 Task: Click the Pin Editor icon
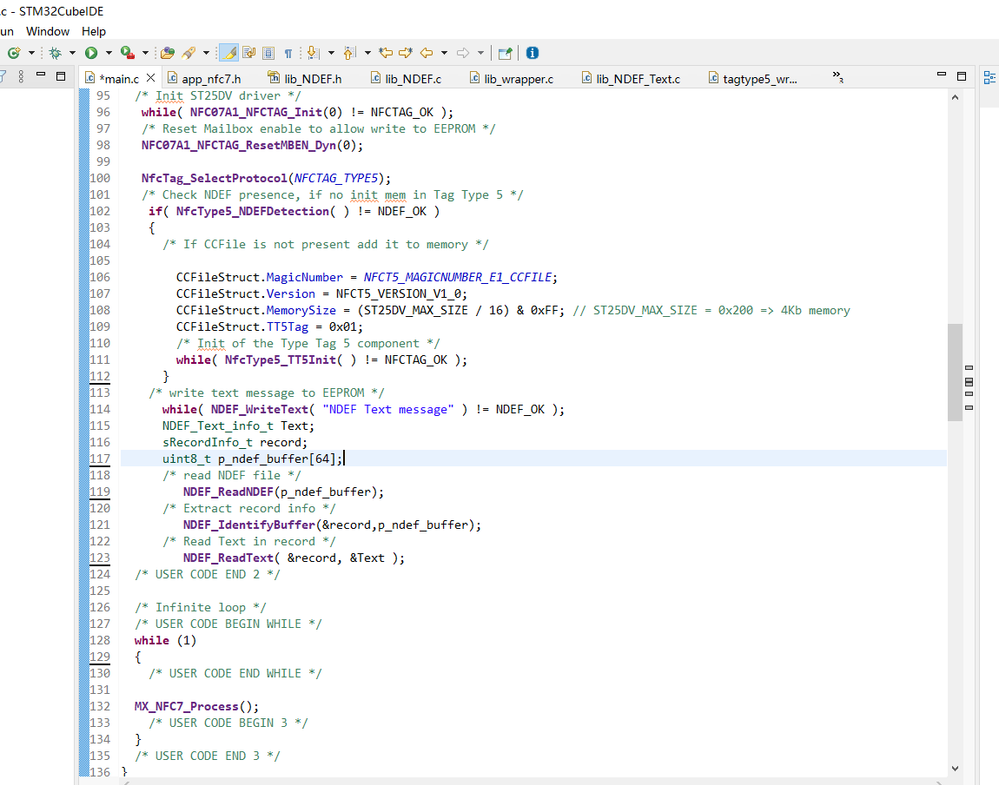pos(505,53)
